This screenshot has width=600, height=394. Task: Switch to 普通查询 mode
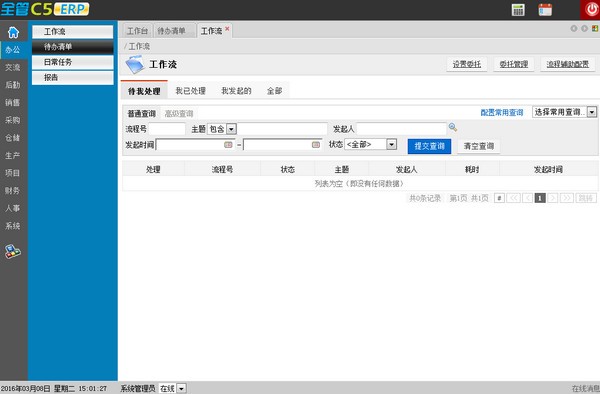(x=142, y=114)
